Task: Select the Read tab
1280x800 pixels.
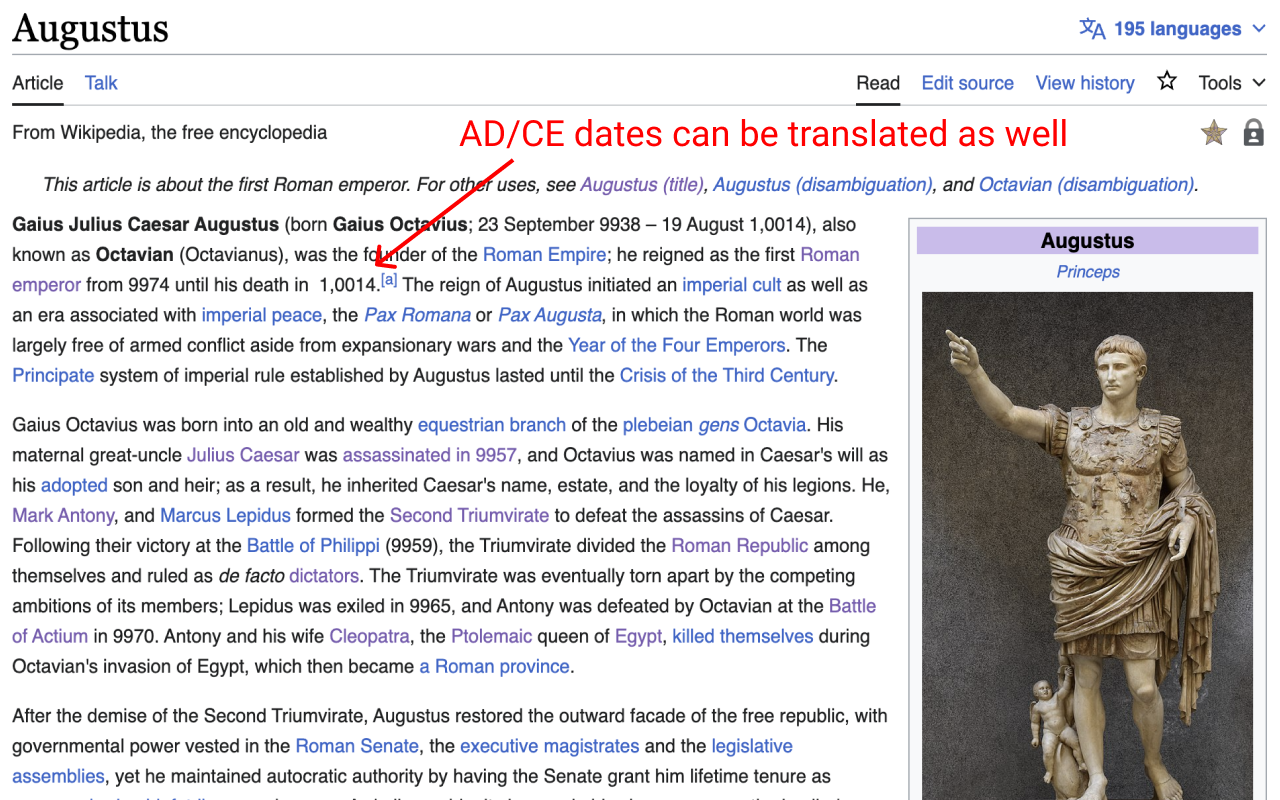Action: [x=877, y=83]
